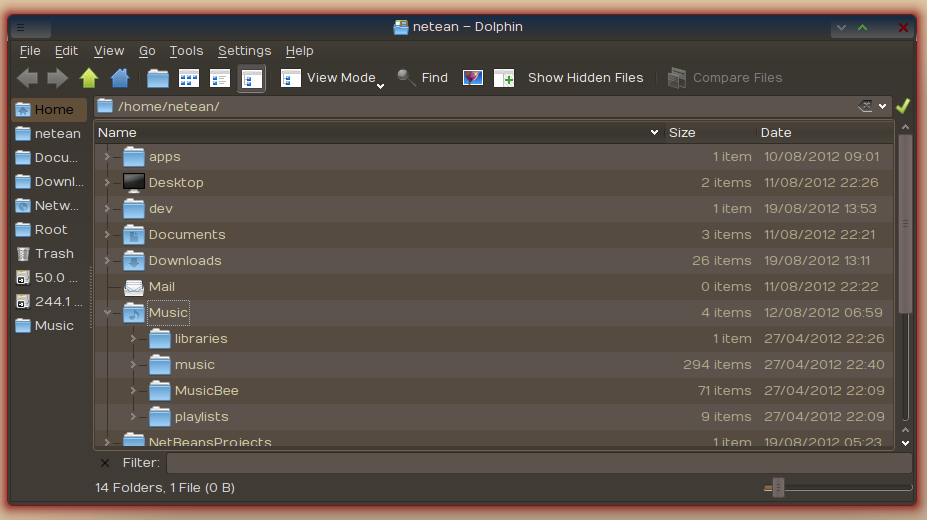The width and height of the screenshot is (927, 520).
Task: Open Music place in sidebar
Action: pos(49,326)
